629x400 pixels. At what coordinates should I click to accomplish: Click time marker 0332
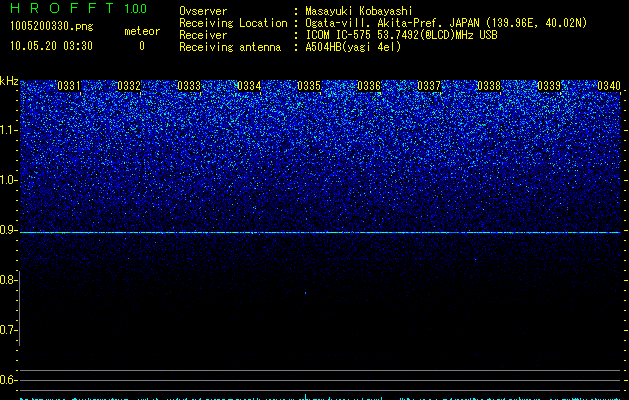pyautogui.click(x=129, y=86)
